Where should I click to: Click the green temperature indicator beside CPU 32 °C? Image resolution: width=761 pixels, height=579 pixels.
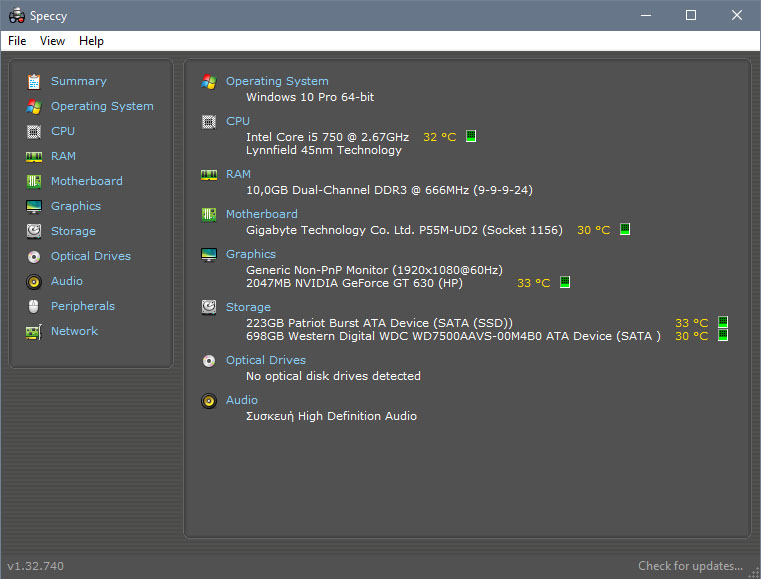pos(471,136)
